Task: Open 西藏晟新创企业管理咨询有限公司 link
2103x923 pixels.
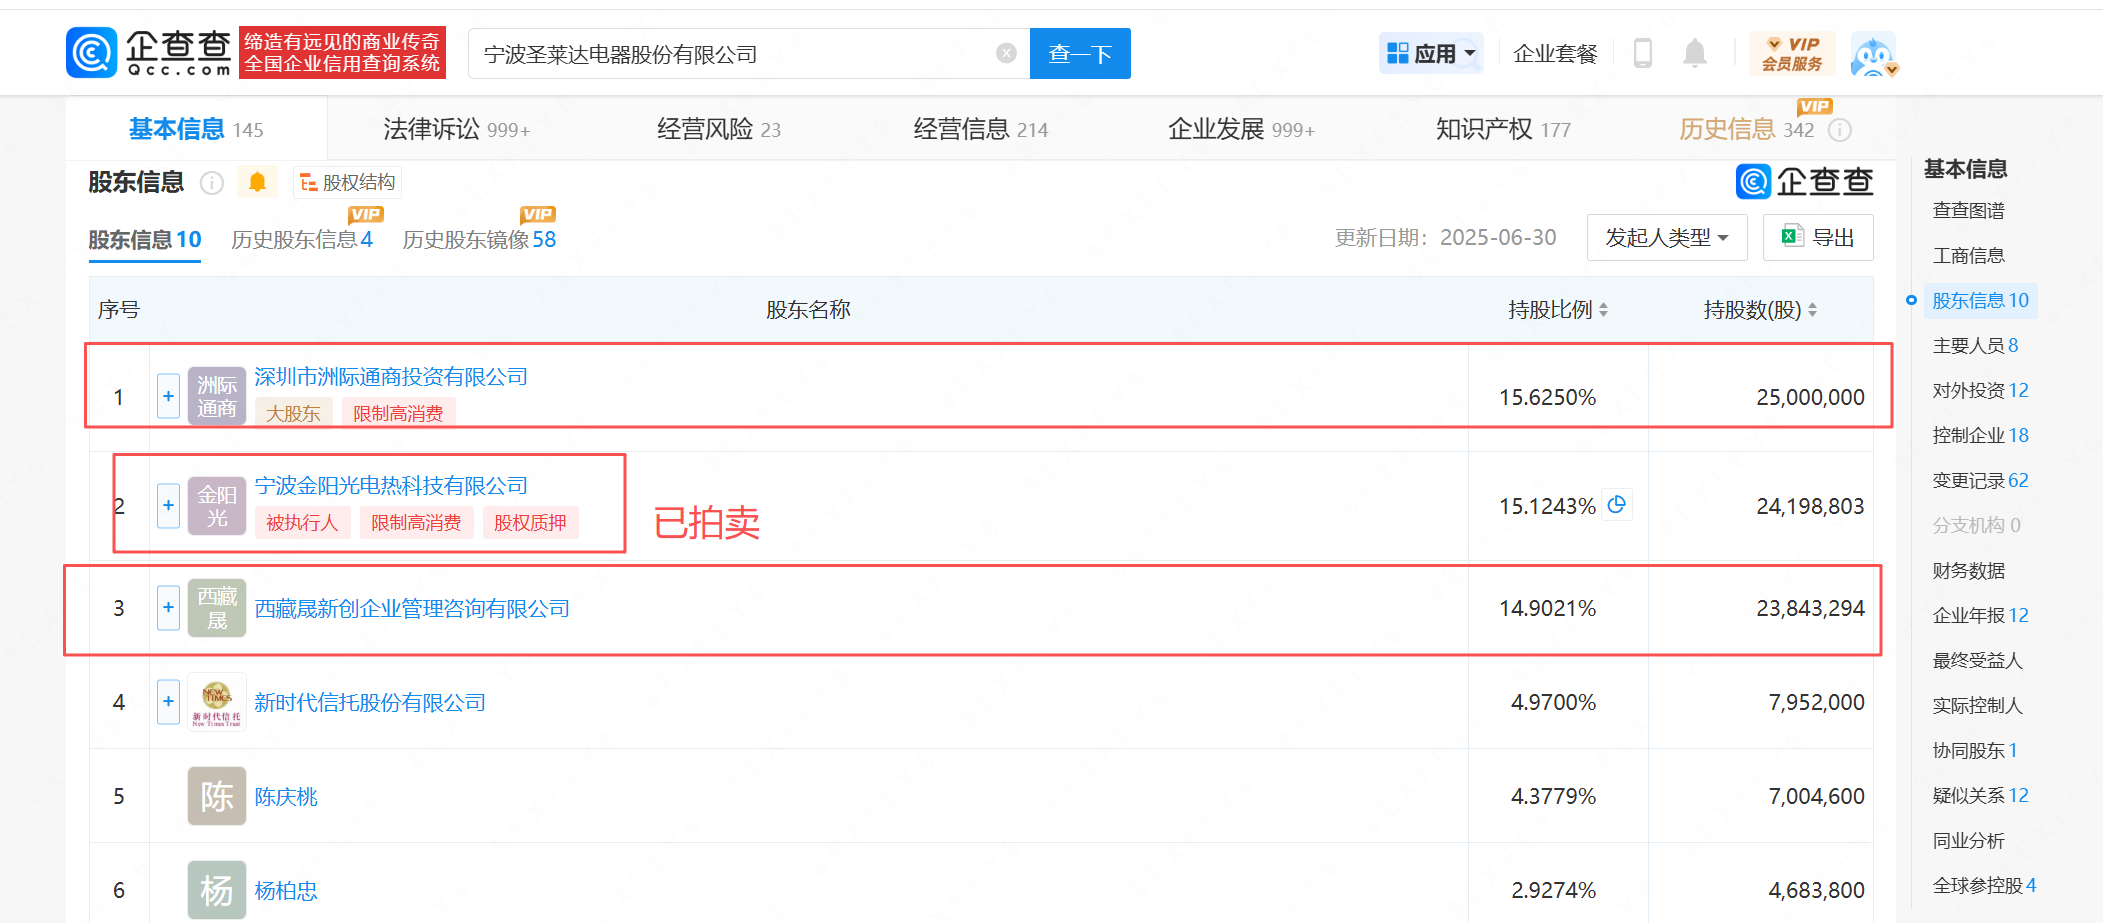Action: 412,609
